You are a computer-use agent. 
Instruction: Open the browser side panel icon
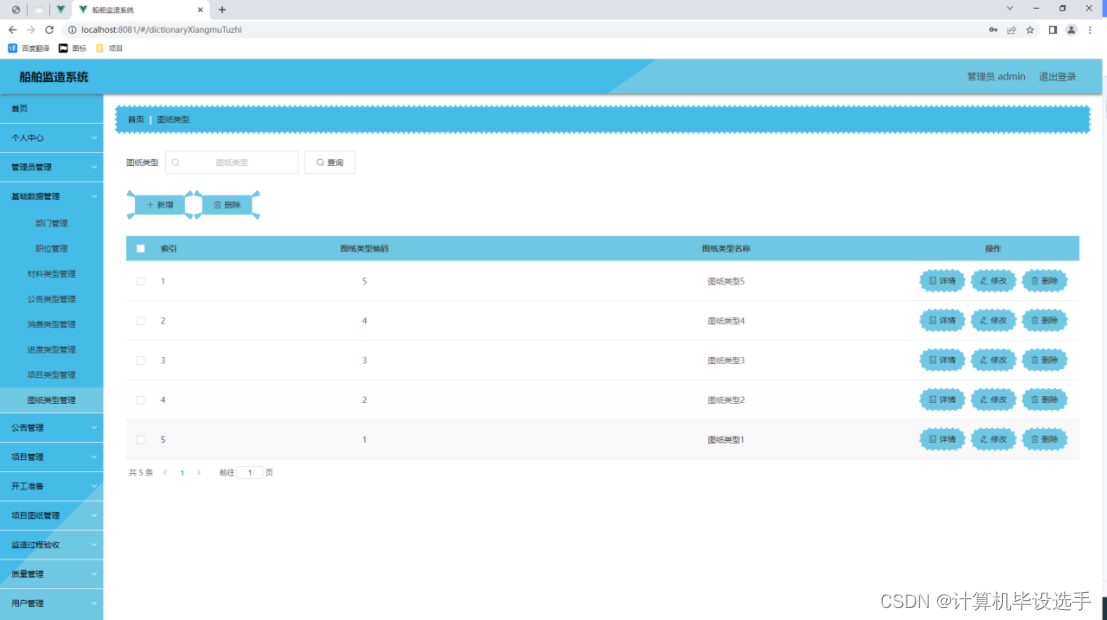coord(1053,30)
